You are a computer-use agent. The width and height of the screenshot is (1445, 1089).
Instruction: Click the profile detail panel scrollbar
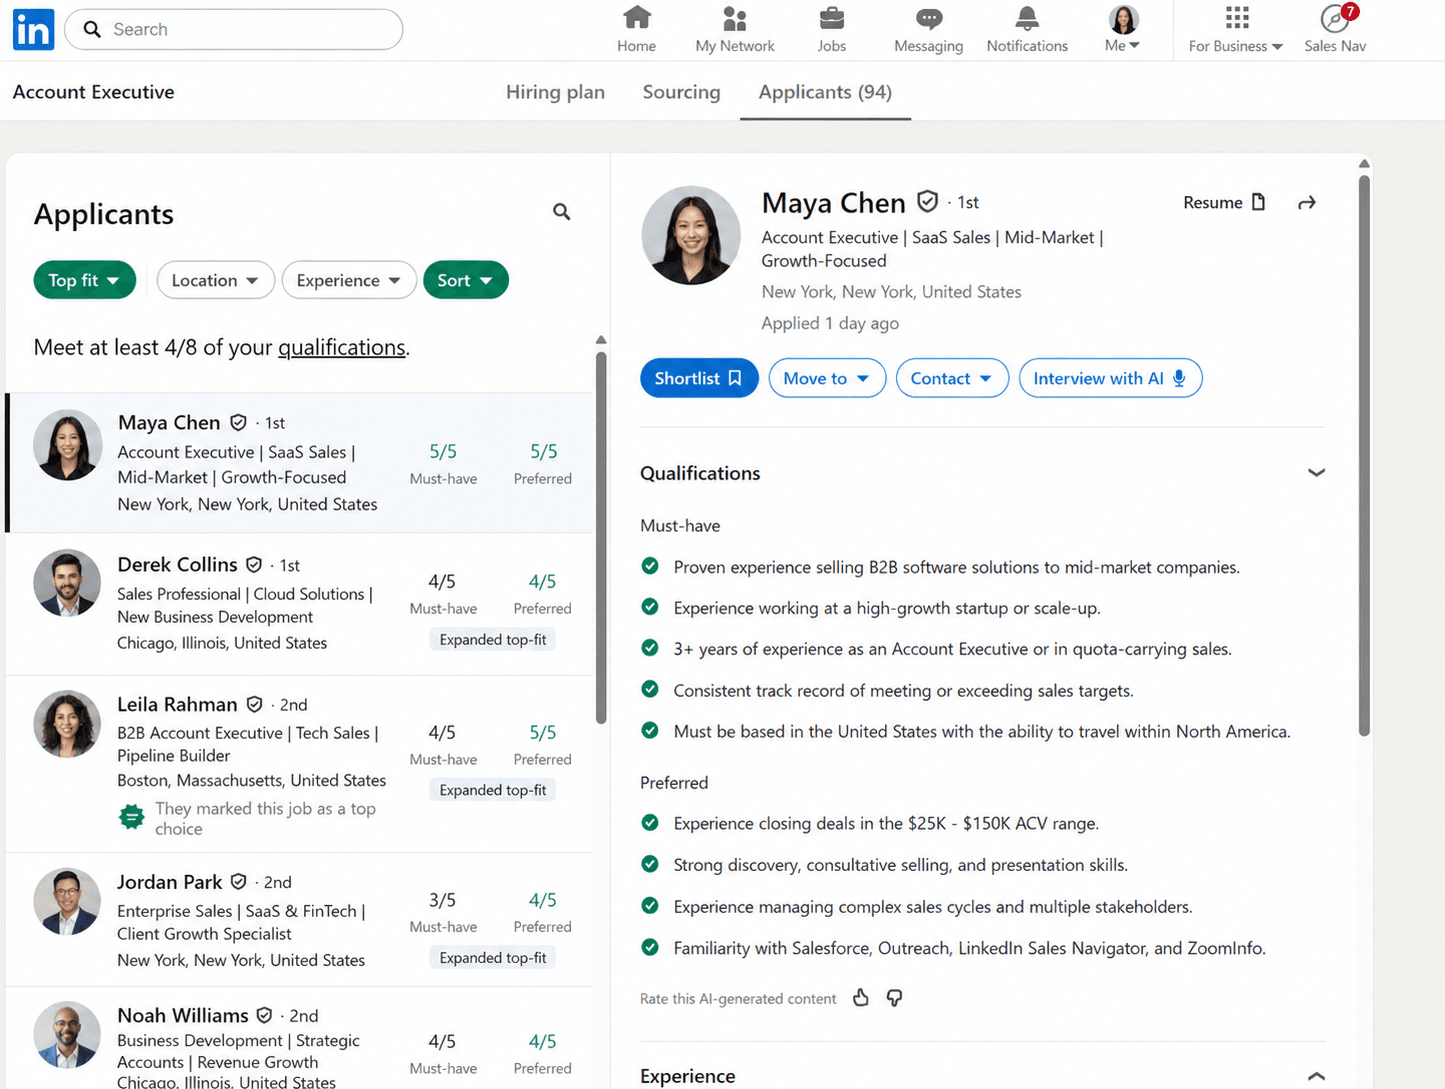(x=1364, y=456)
